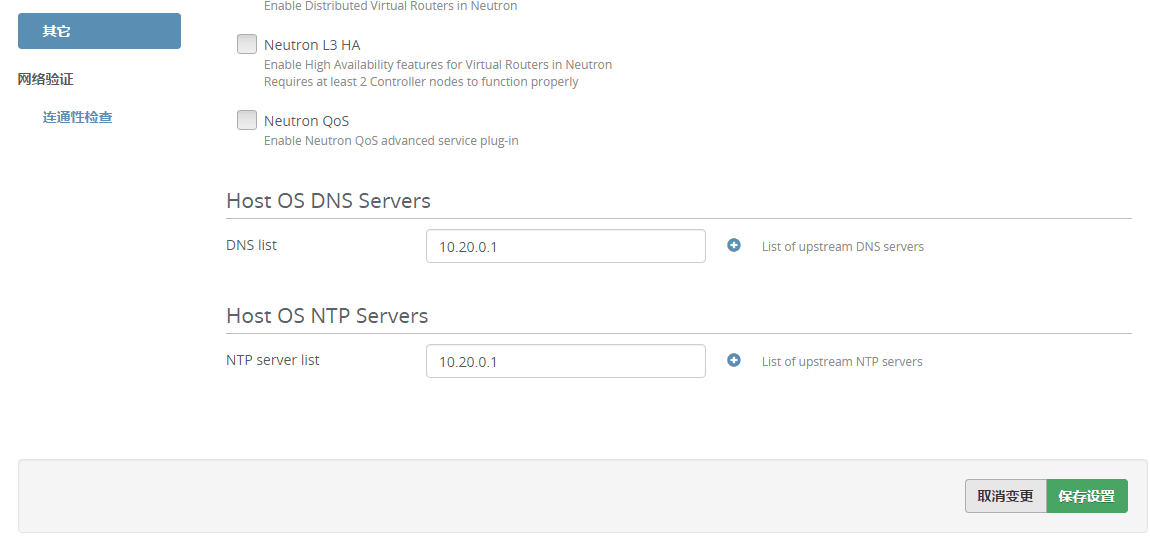Click 'Enable Neutron QoS advanced service plug-in' description
The width and height of the screenshot is (1150, 547).
(x=391, y=141)
